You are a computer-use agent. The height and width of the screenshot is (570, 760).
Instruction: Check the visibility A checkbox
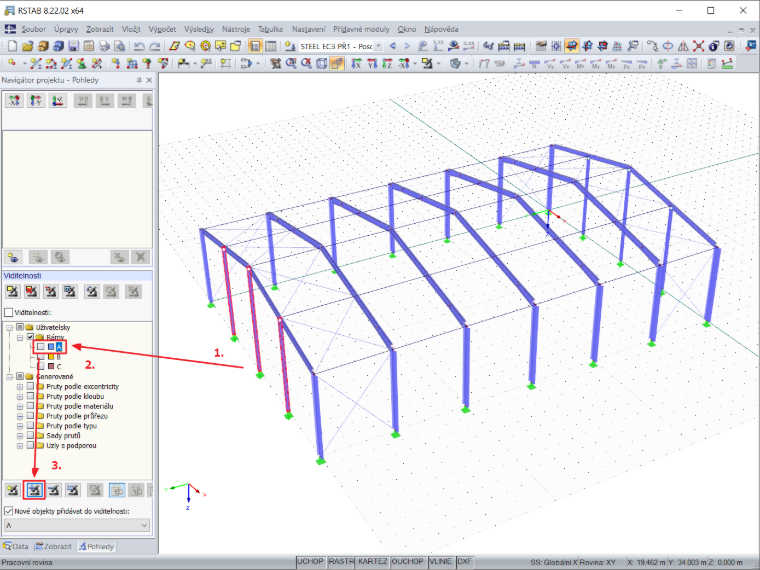tap(41, 347)
